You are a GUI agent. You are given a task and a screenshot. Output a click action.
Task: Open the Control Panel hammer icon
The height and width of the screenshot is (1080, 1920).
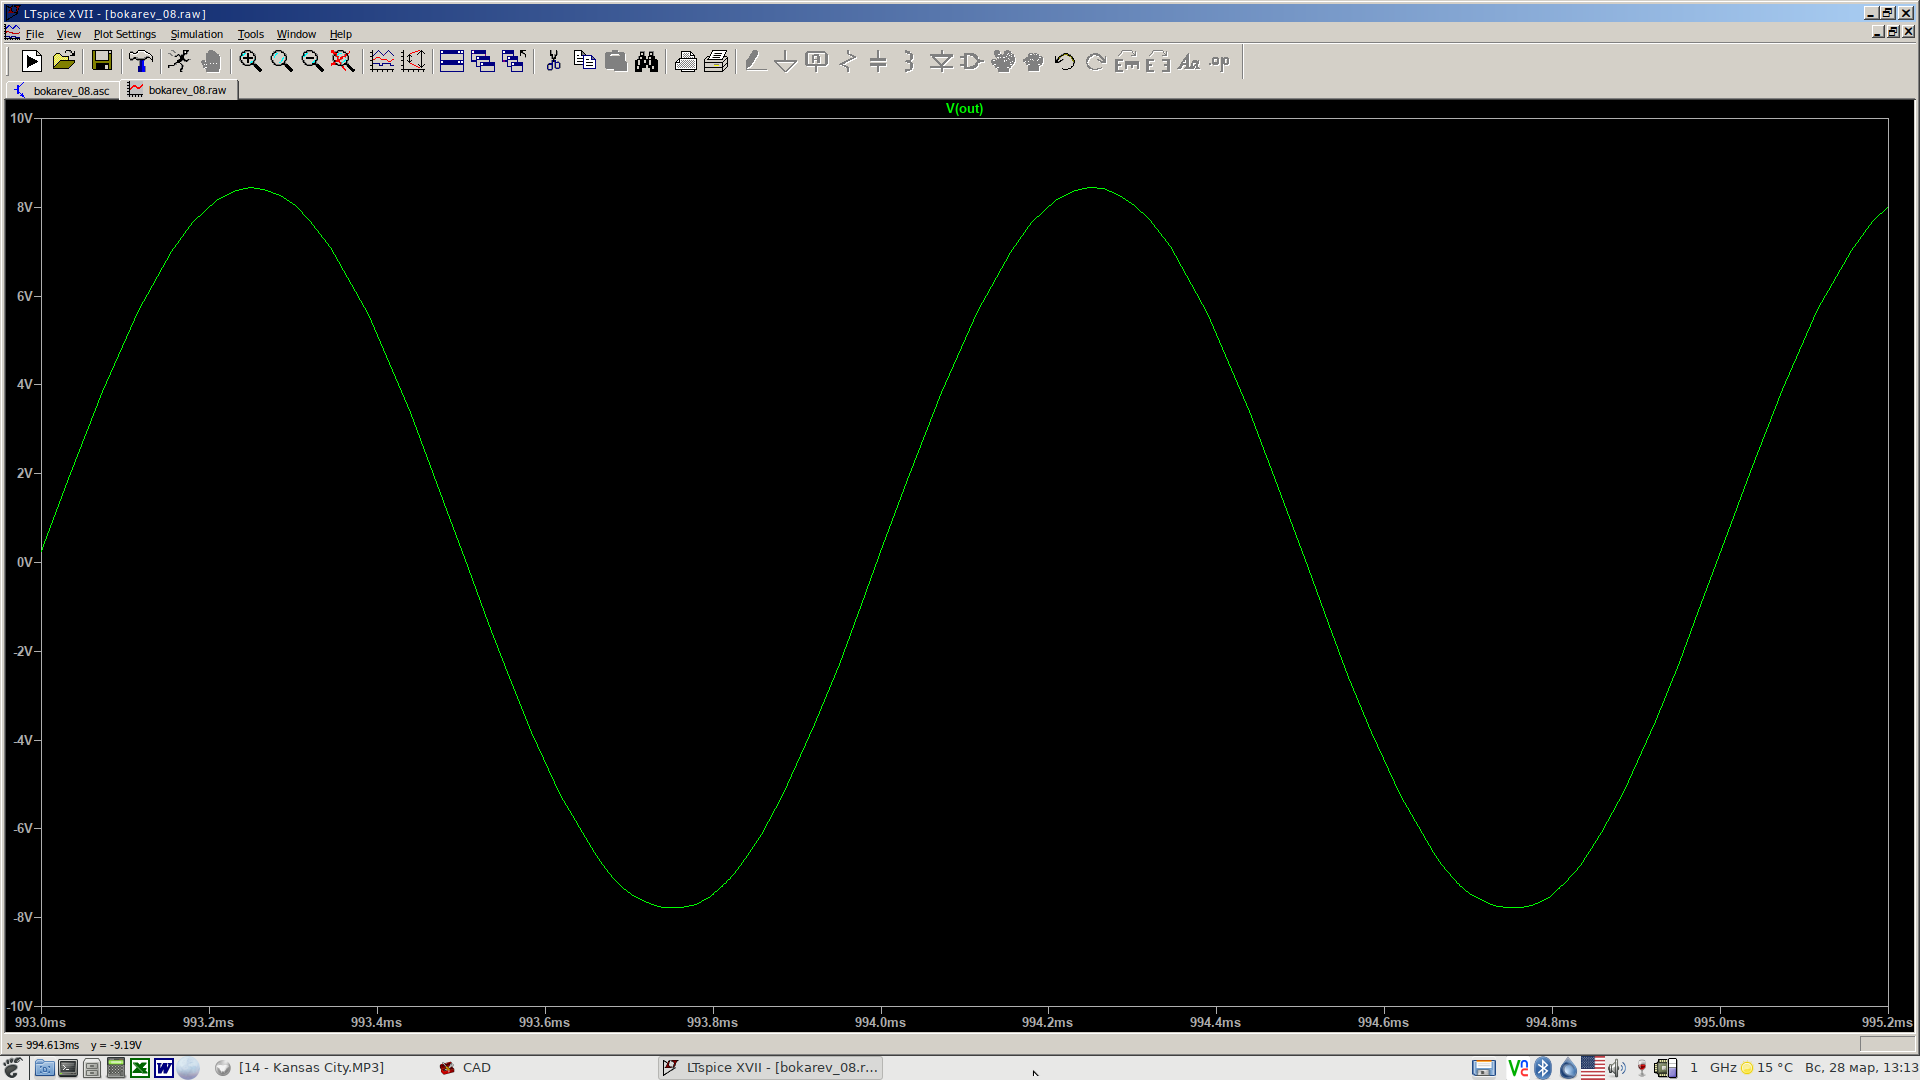tap(141, 62)
